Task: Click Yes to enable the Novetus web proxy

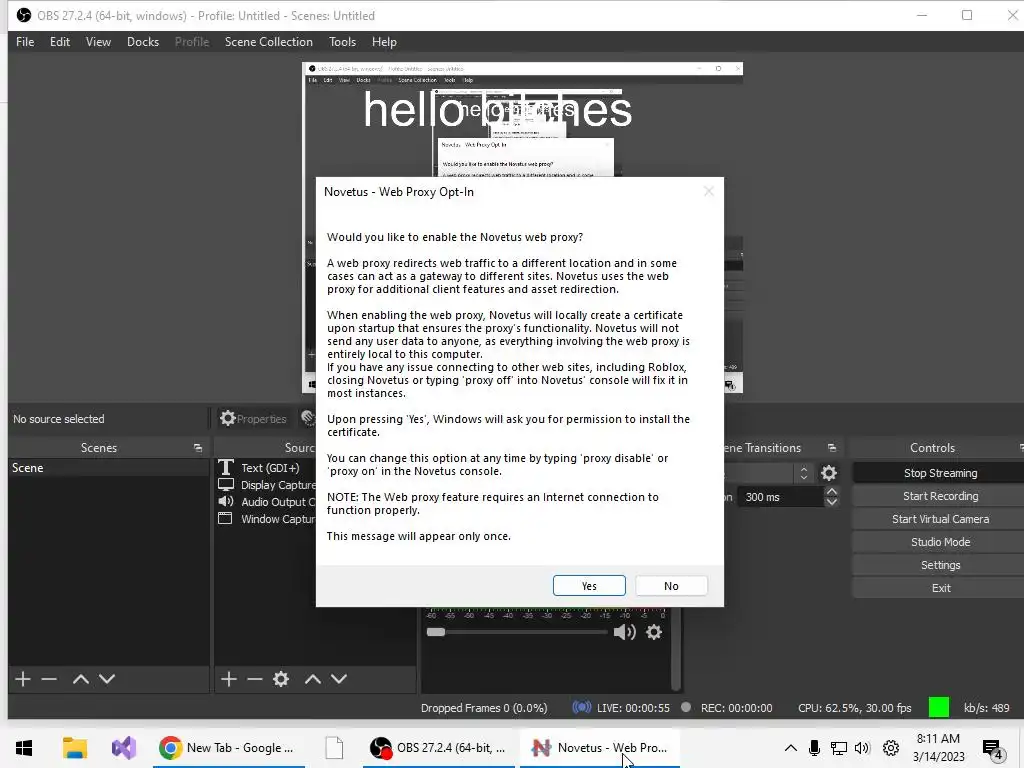Action: point(589,586)
